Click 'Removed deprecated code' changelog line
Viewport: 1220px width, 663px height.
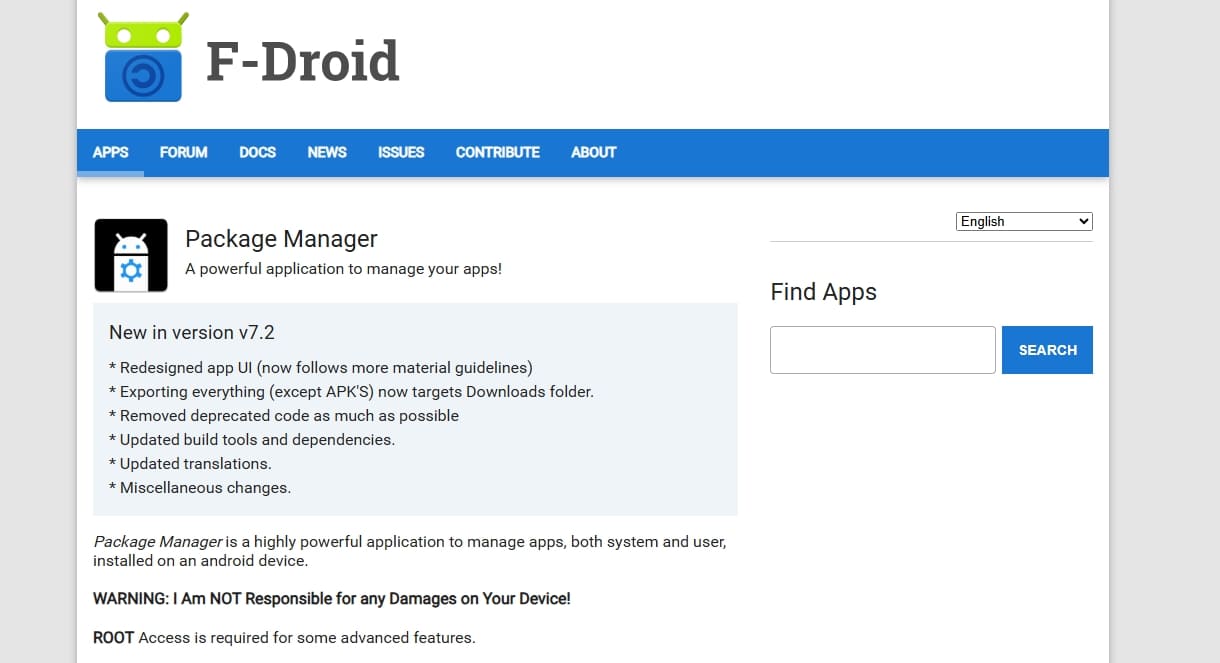284,416
